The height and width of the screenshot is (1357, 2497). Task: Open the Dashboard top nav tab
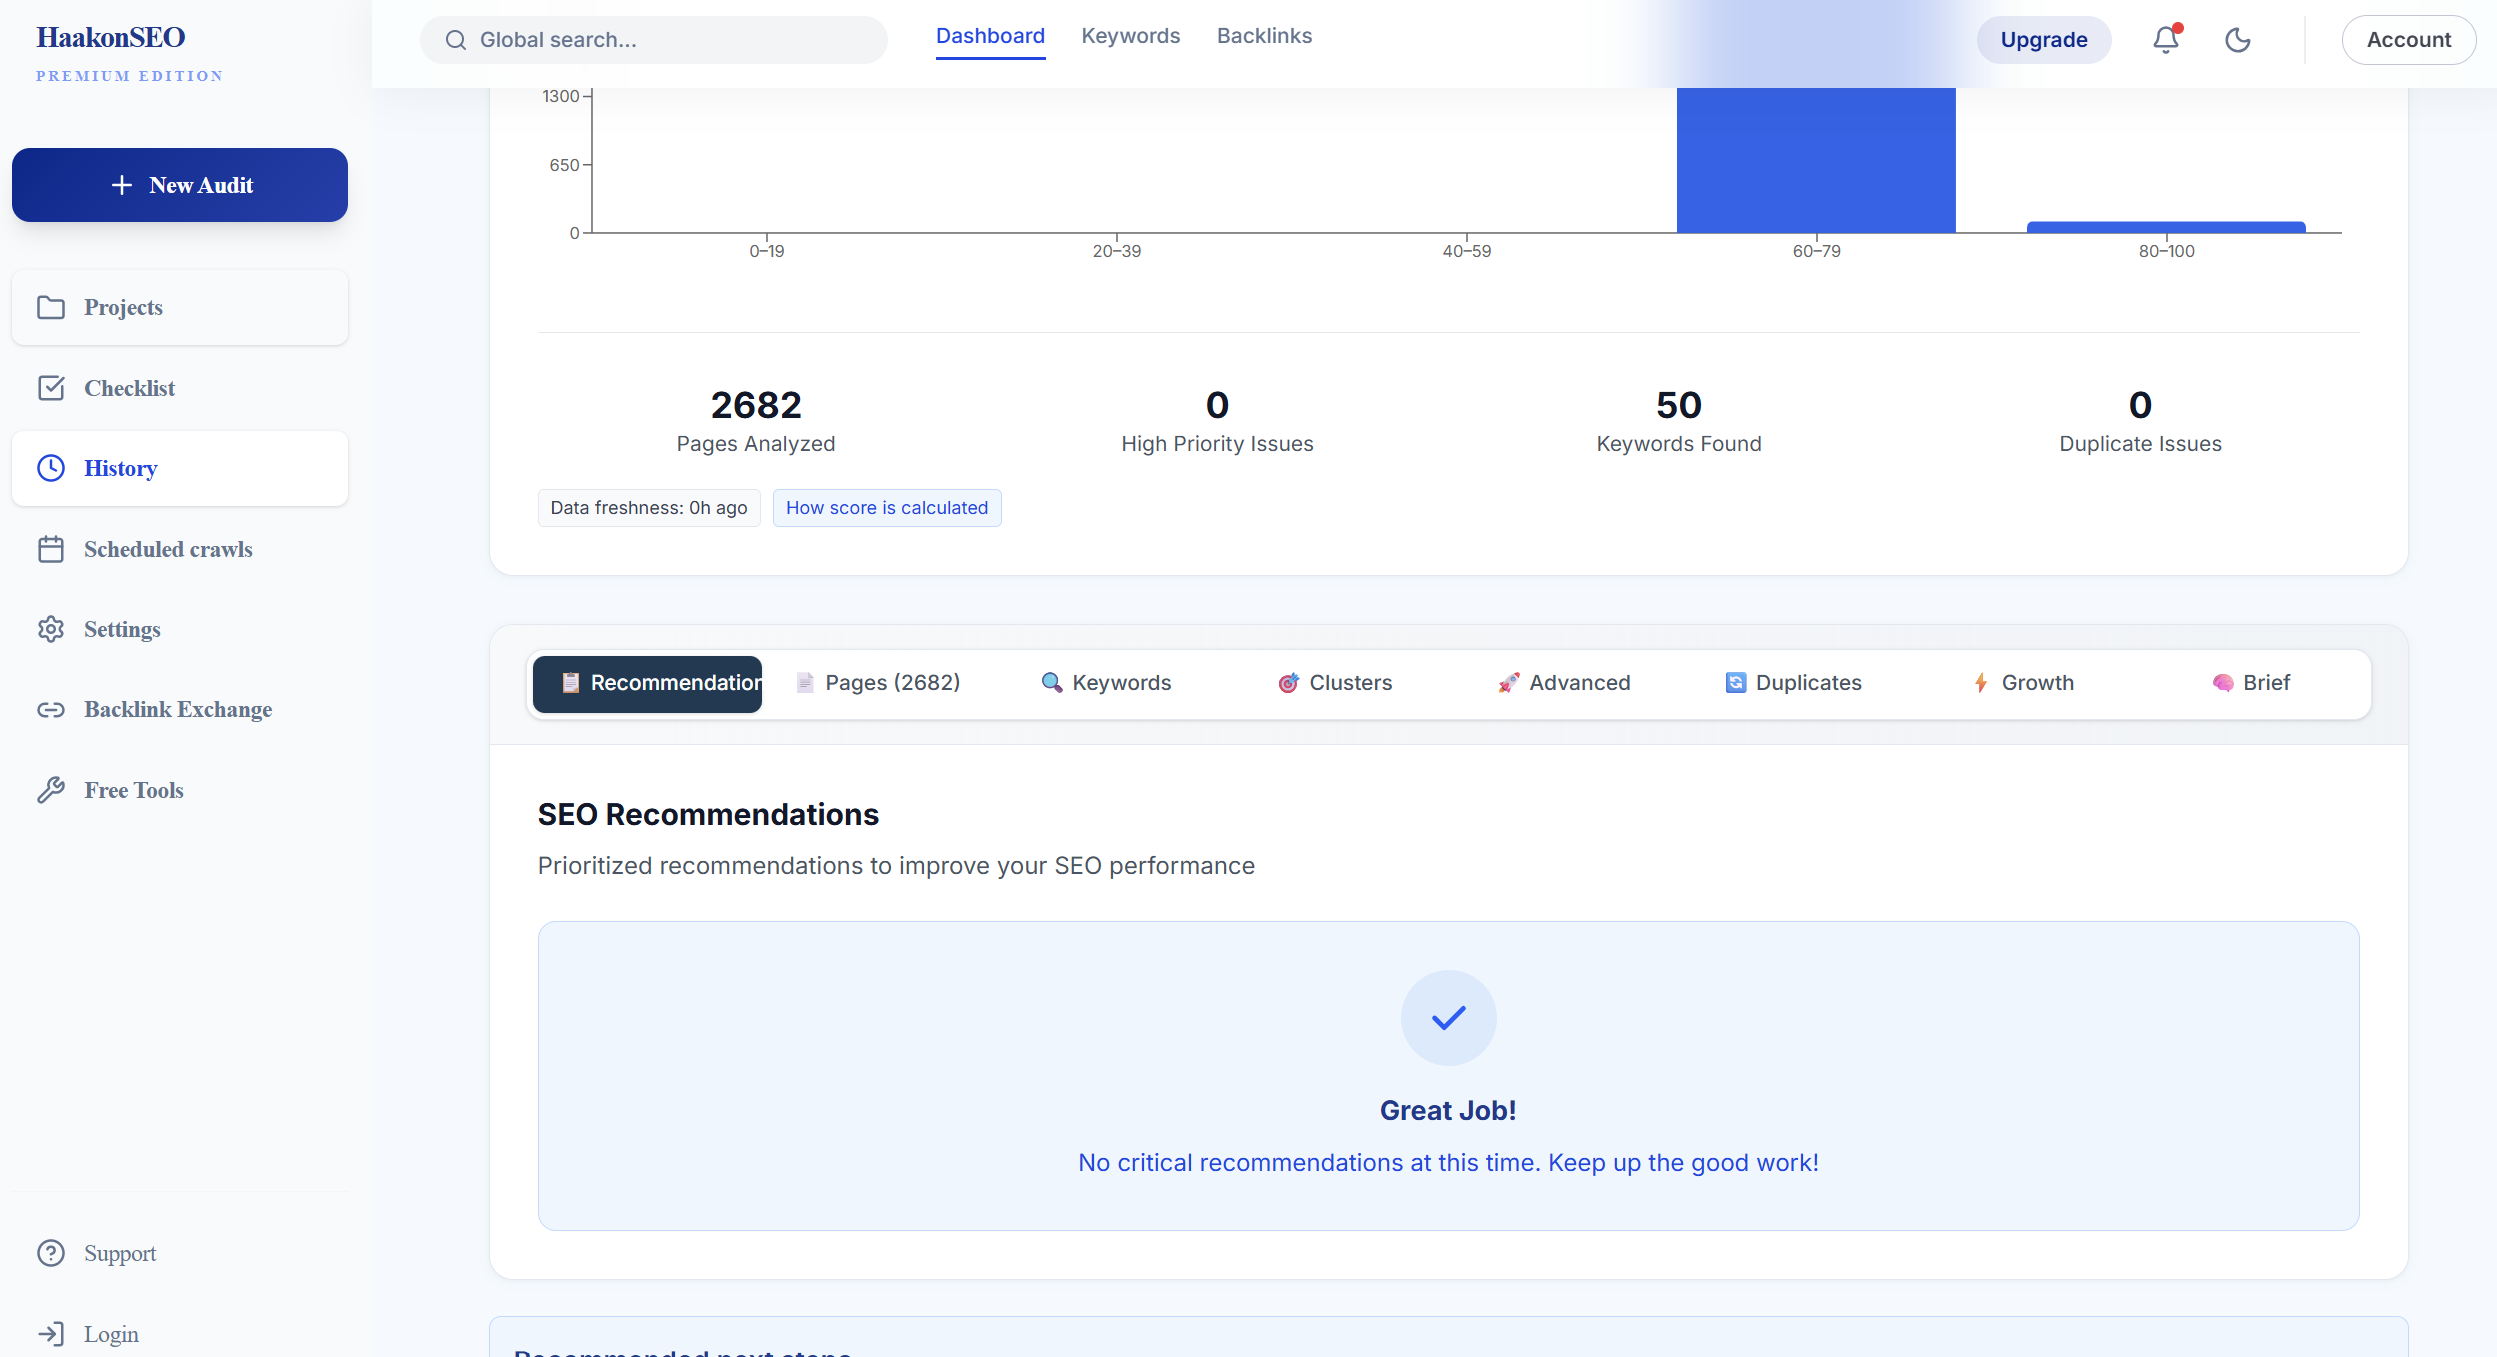(x=991, y=36)
